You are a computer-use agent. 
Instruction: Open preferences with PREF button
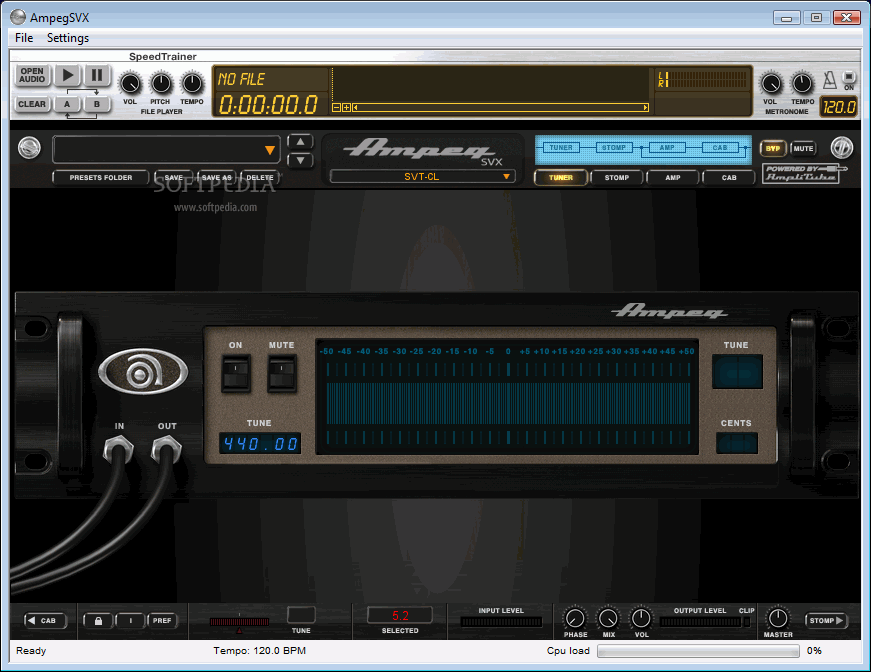[x=162, y=620]
